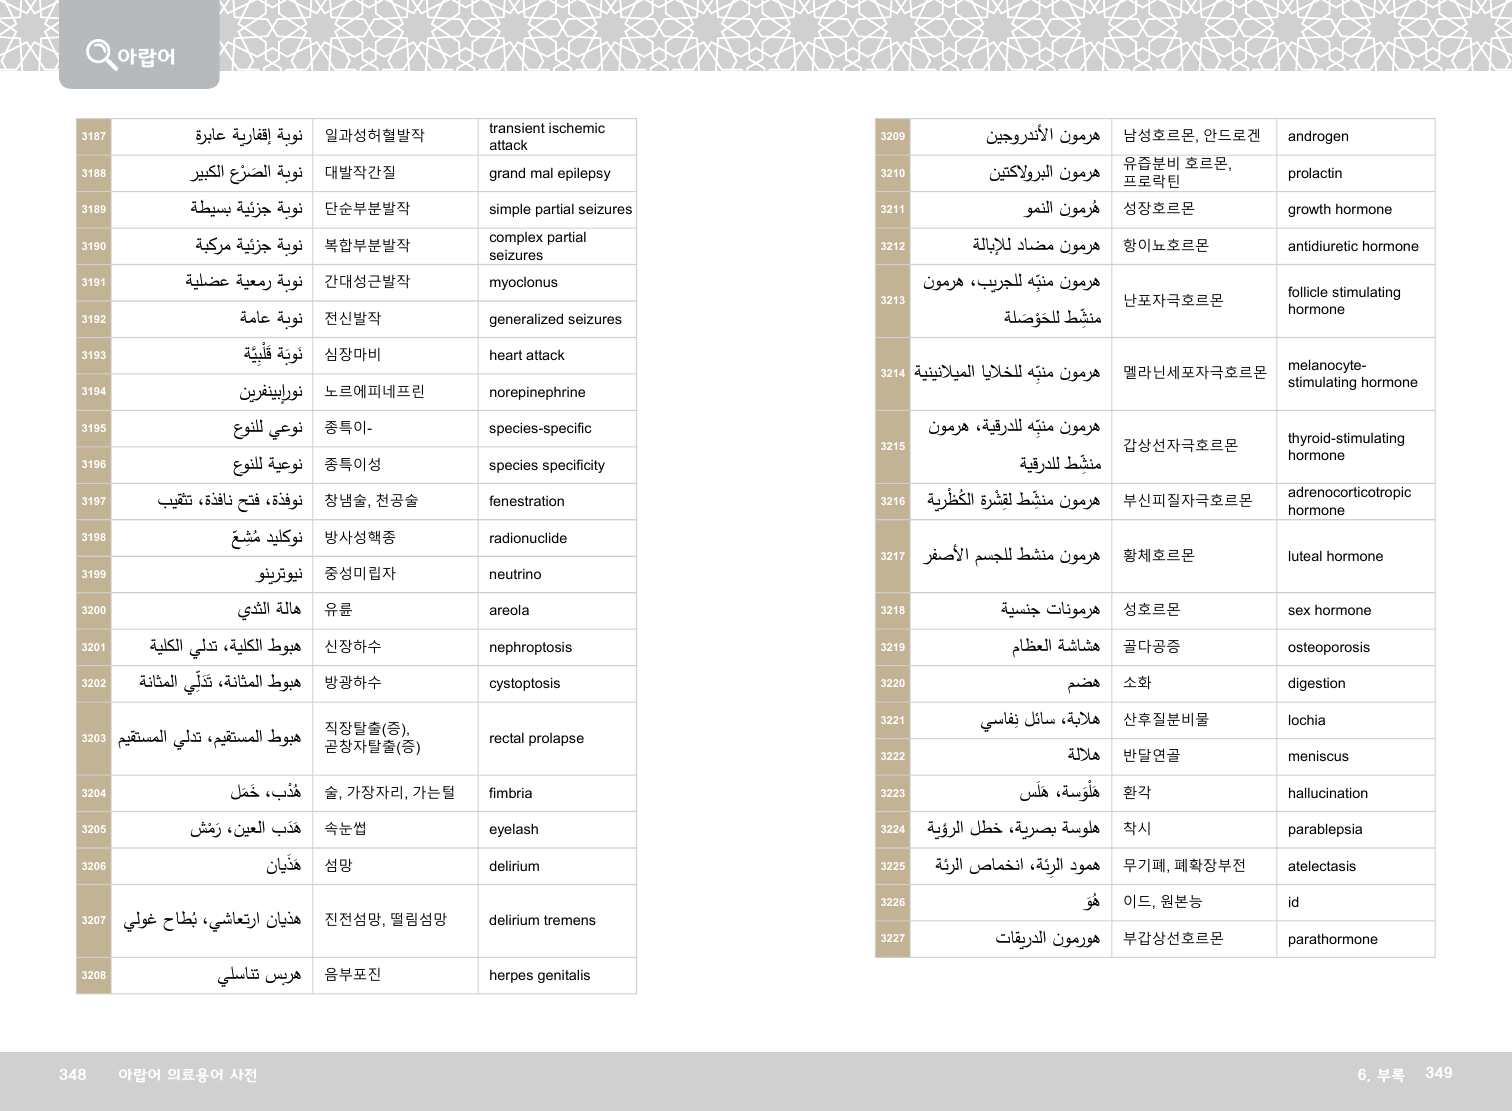Select 'follicle stimulating hormone' cell
Image resolution: width=1512 pixels, height=1111 pixels.
click(x=1343, y=301)
